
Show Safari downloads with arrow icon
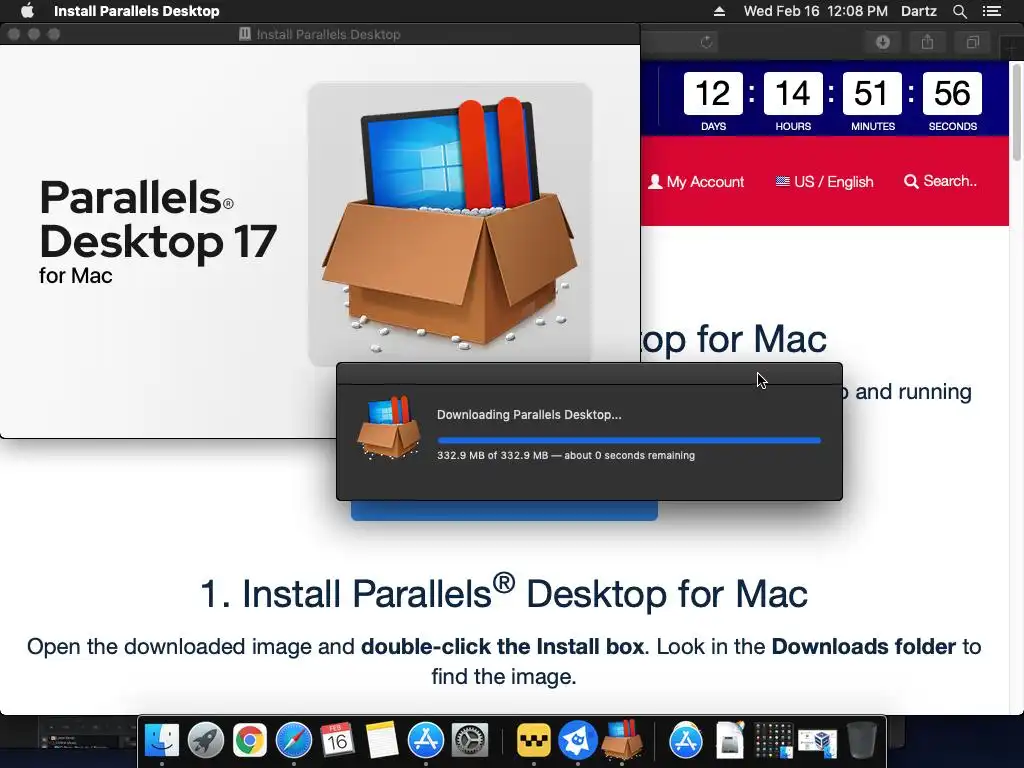coord(883,42)
